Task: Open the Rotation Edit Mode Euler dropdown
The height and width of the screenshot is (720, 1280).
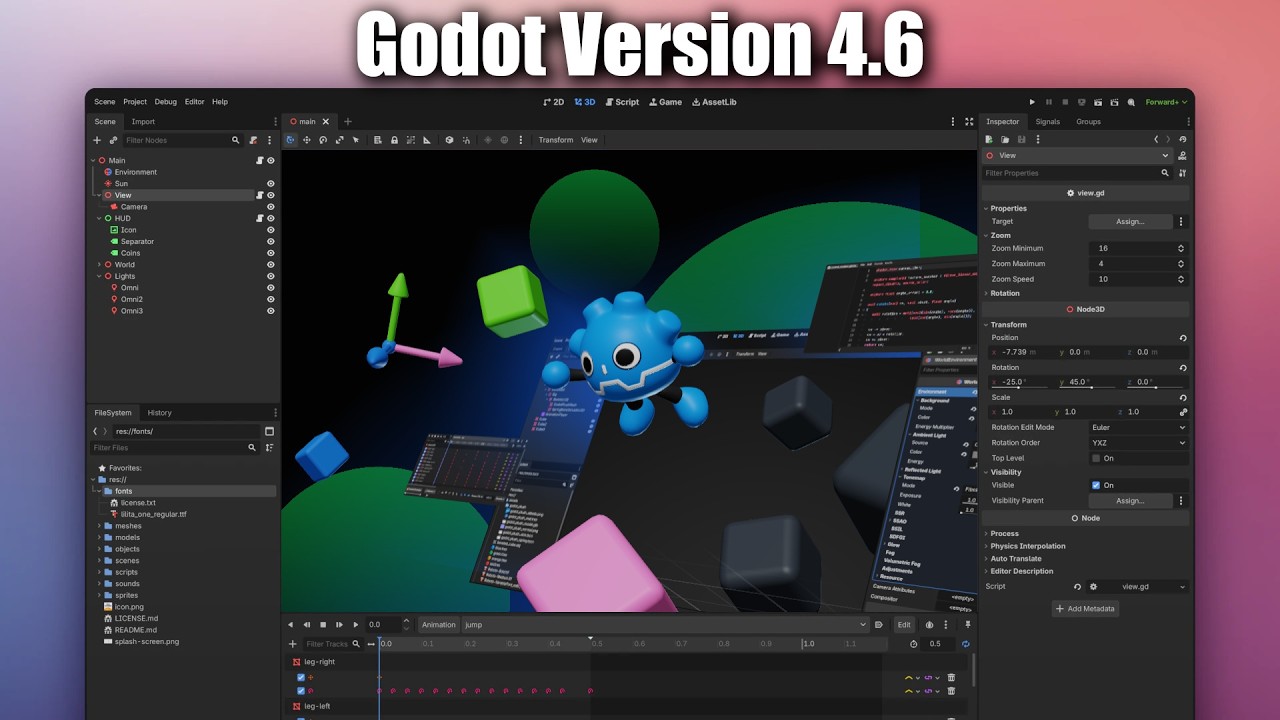Action: pos(1138,427)
